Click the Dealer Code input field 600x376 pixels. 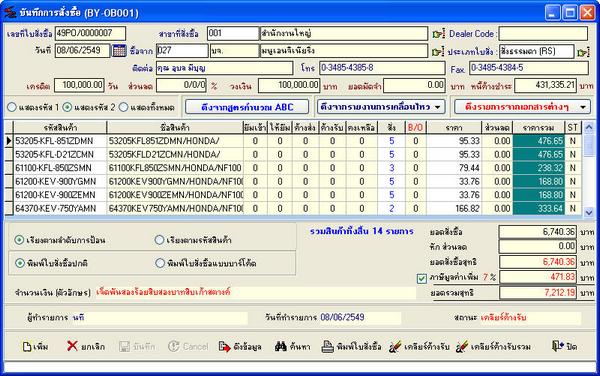coord(543,33)
